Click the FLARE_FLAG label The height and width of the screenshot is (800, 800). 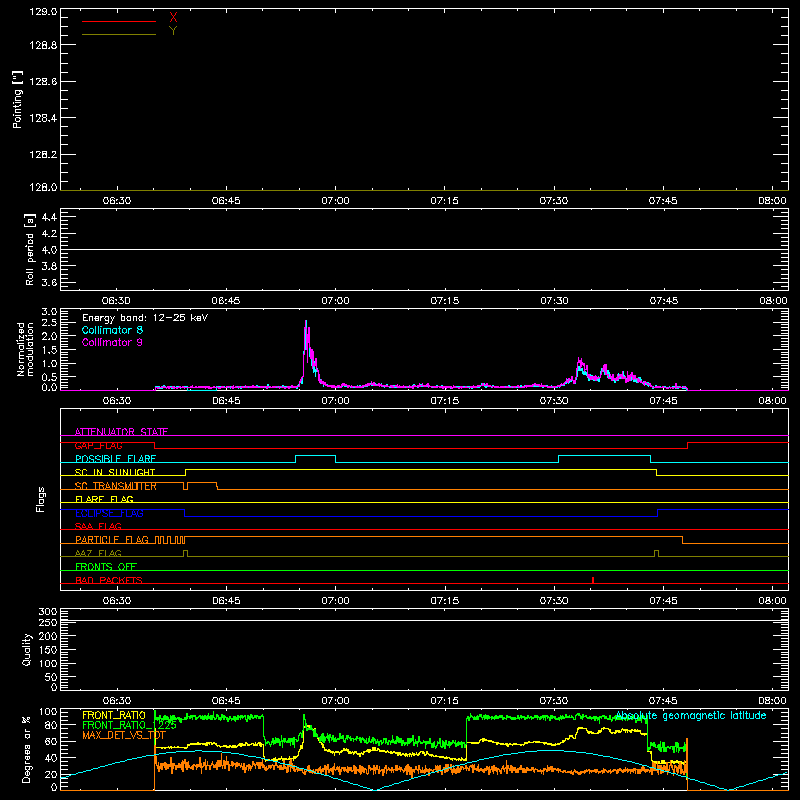coord(104,499)
